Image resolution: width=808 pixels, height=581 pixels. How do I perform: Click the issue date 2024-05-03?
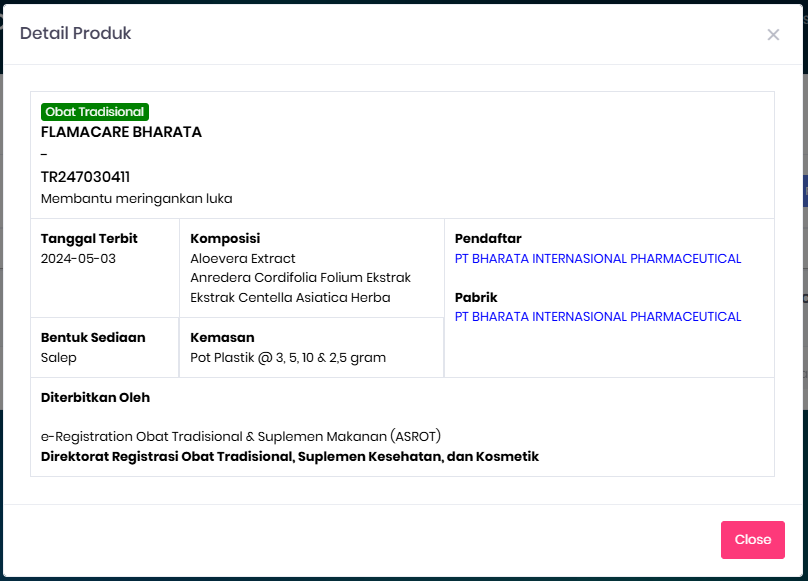pos(78,259)
